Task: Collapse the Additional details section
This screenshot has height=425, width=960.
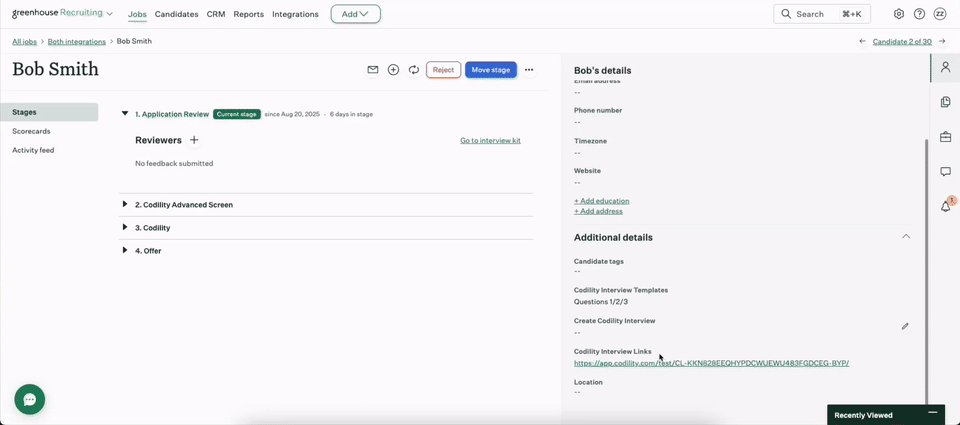Action: (x=906, y=236)
